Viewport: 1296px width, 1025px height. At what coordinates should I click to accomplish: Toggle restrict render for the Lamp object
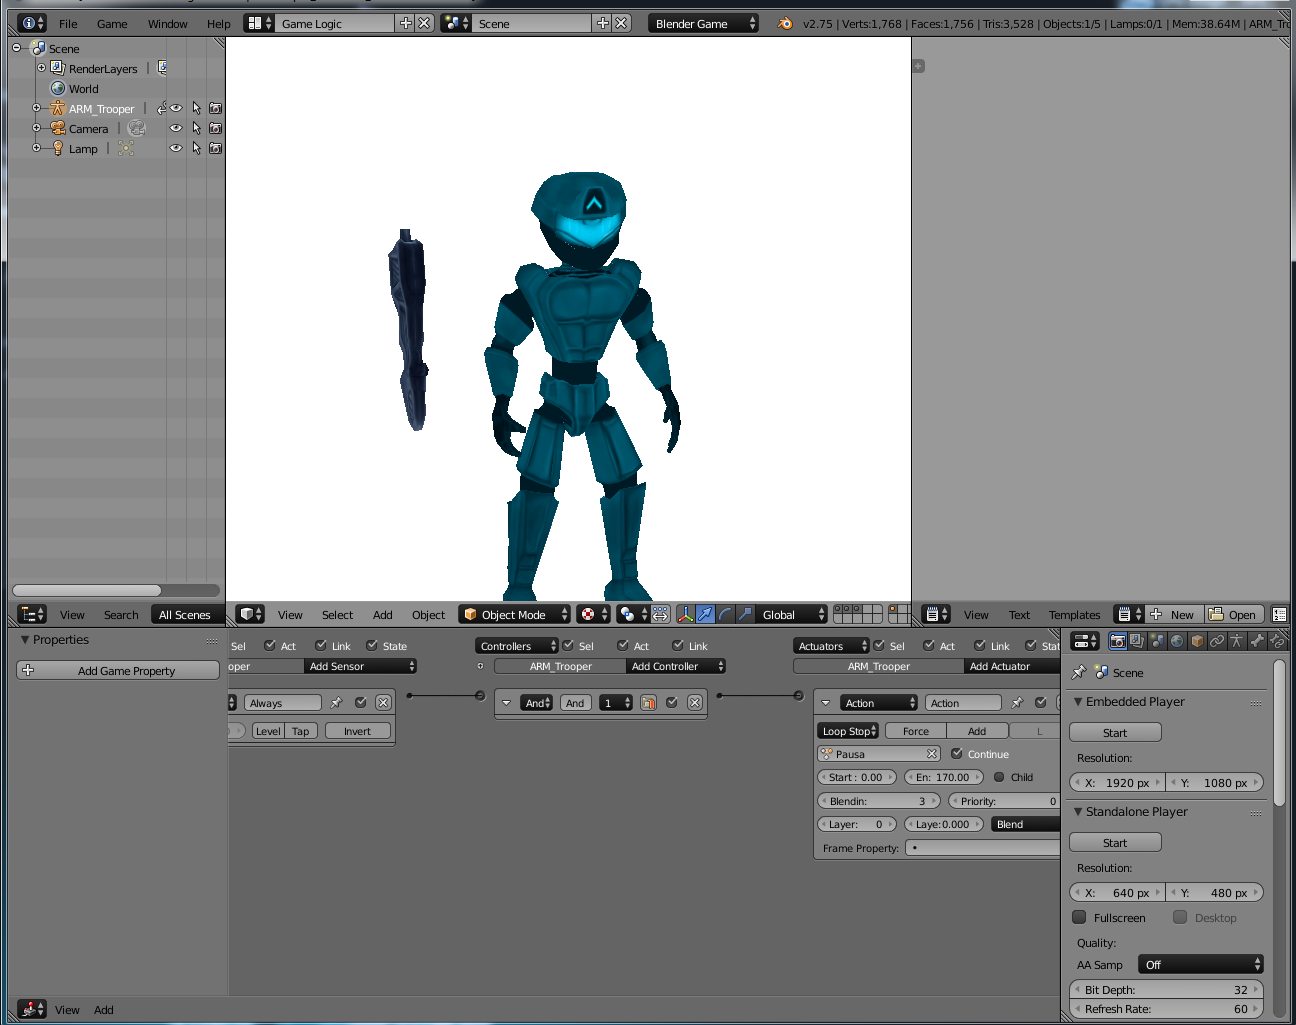215,148
